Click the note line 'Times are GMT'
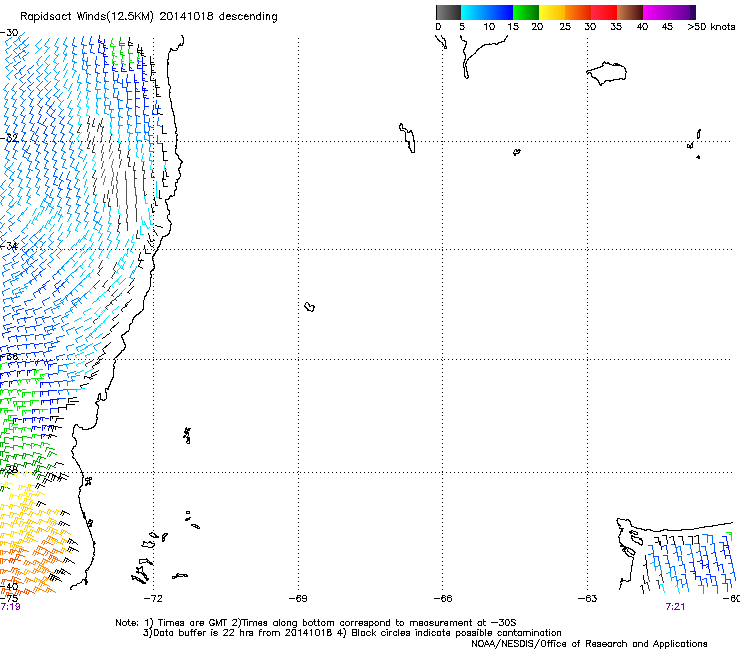 point(192,623)
